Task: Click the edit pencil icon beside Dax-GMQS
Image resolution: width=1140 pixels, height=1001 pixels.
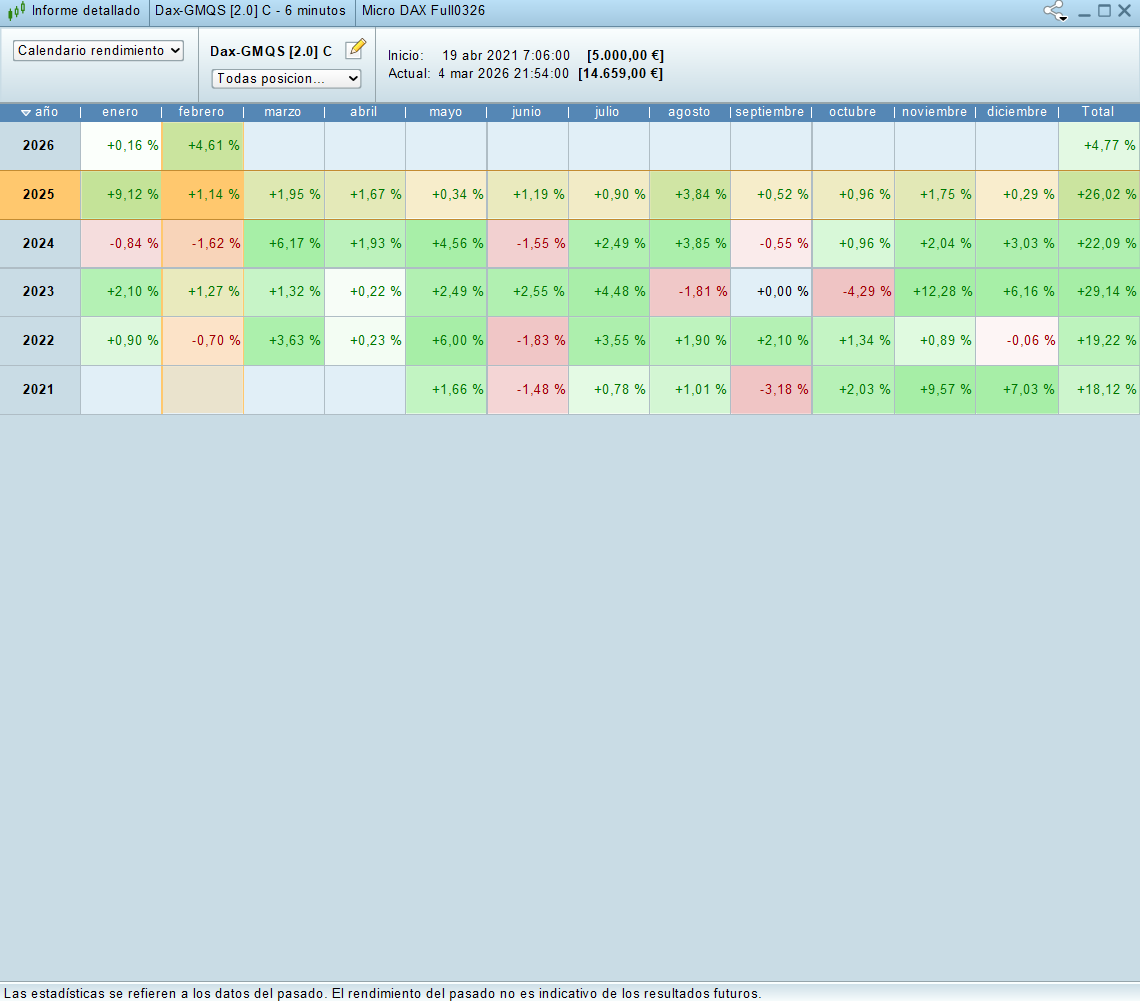Action: click(355, 49)
